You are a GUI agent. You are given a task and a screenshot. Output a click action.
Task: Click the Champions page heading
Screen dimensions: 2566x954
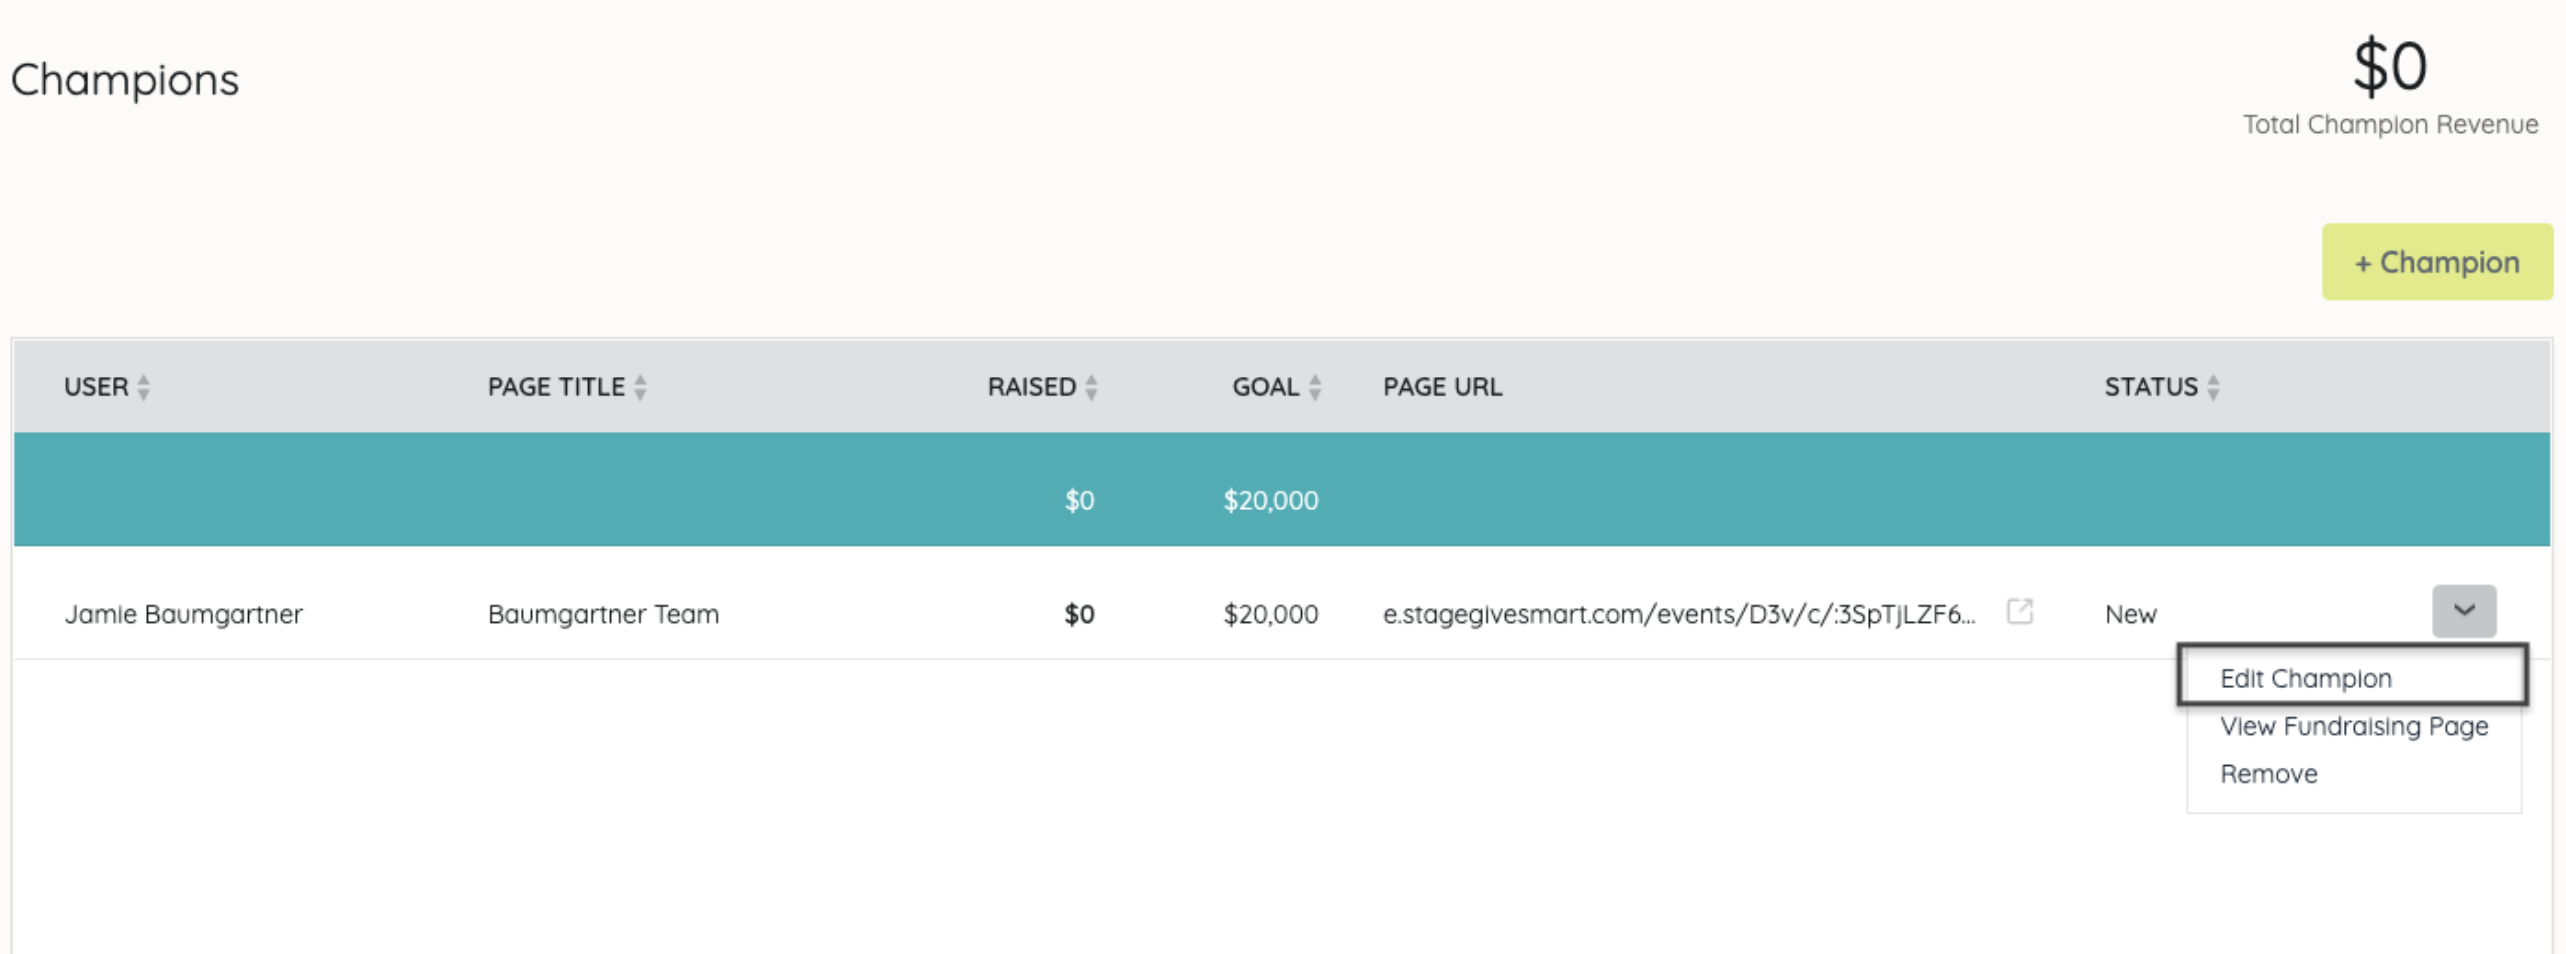coord(125,80)
